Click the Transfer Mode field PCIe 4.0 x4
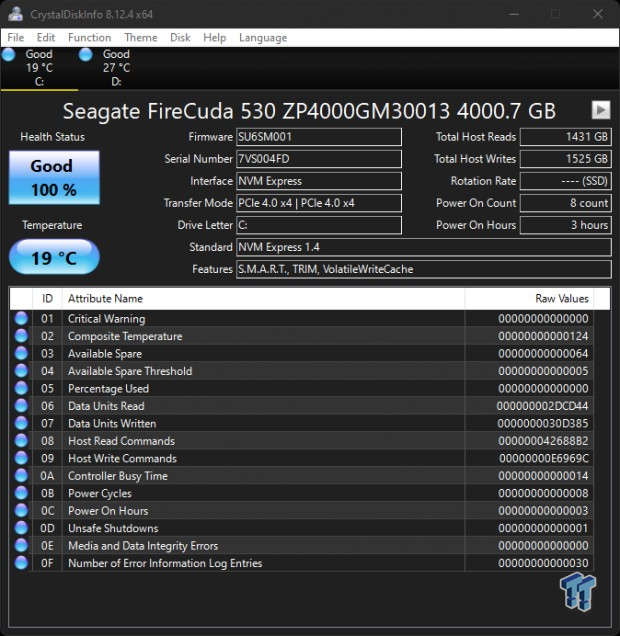The width and height of the screenshot is (620, 636). [x=319, y=203]
